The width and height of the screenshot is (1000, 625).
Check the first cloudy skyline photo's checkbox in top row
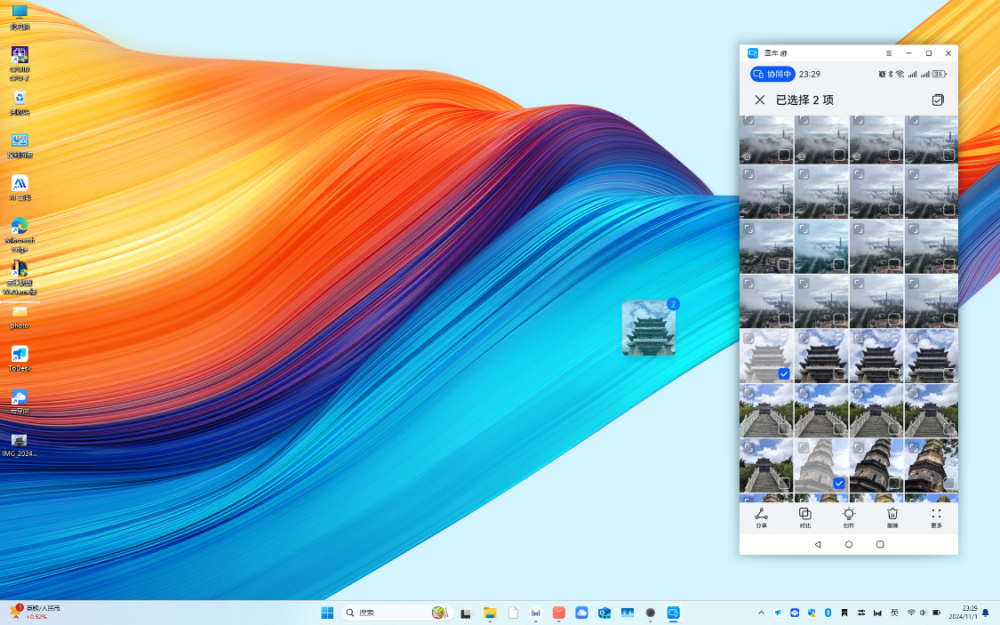pyautogui.click(x=784, y=155)
